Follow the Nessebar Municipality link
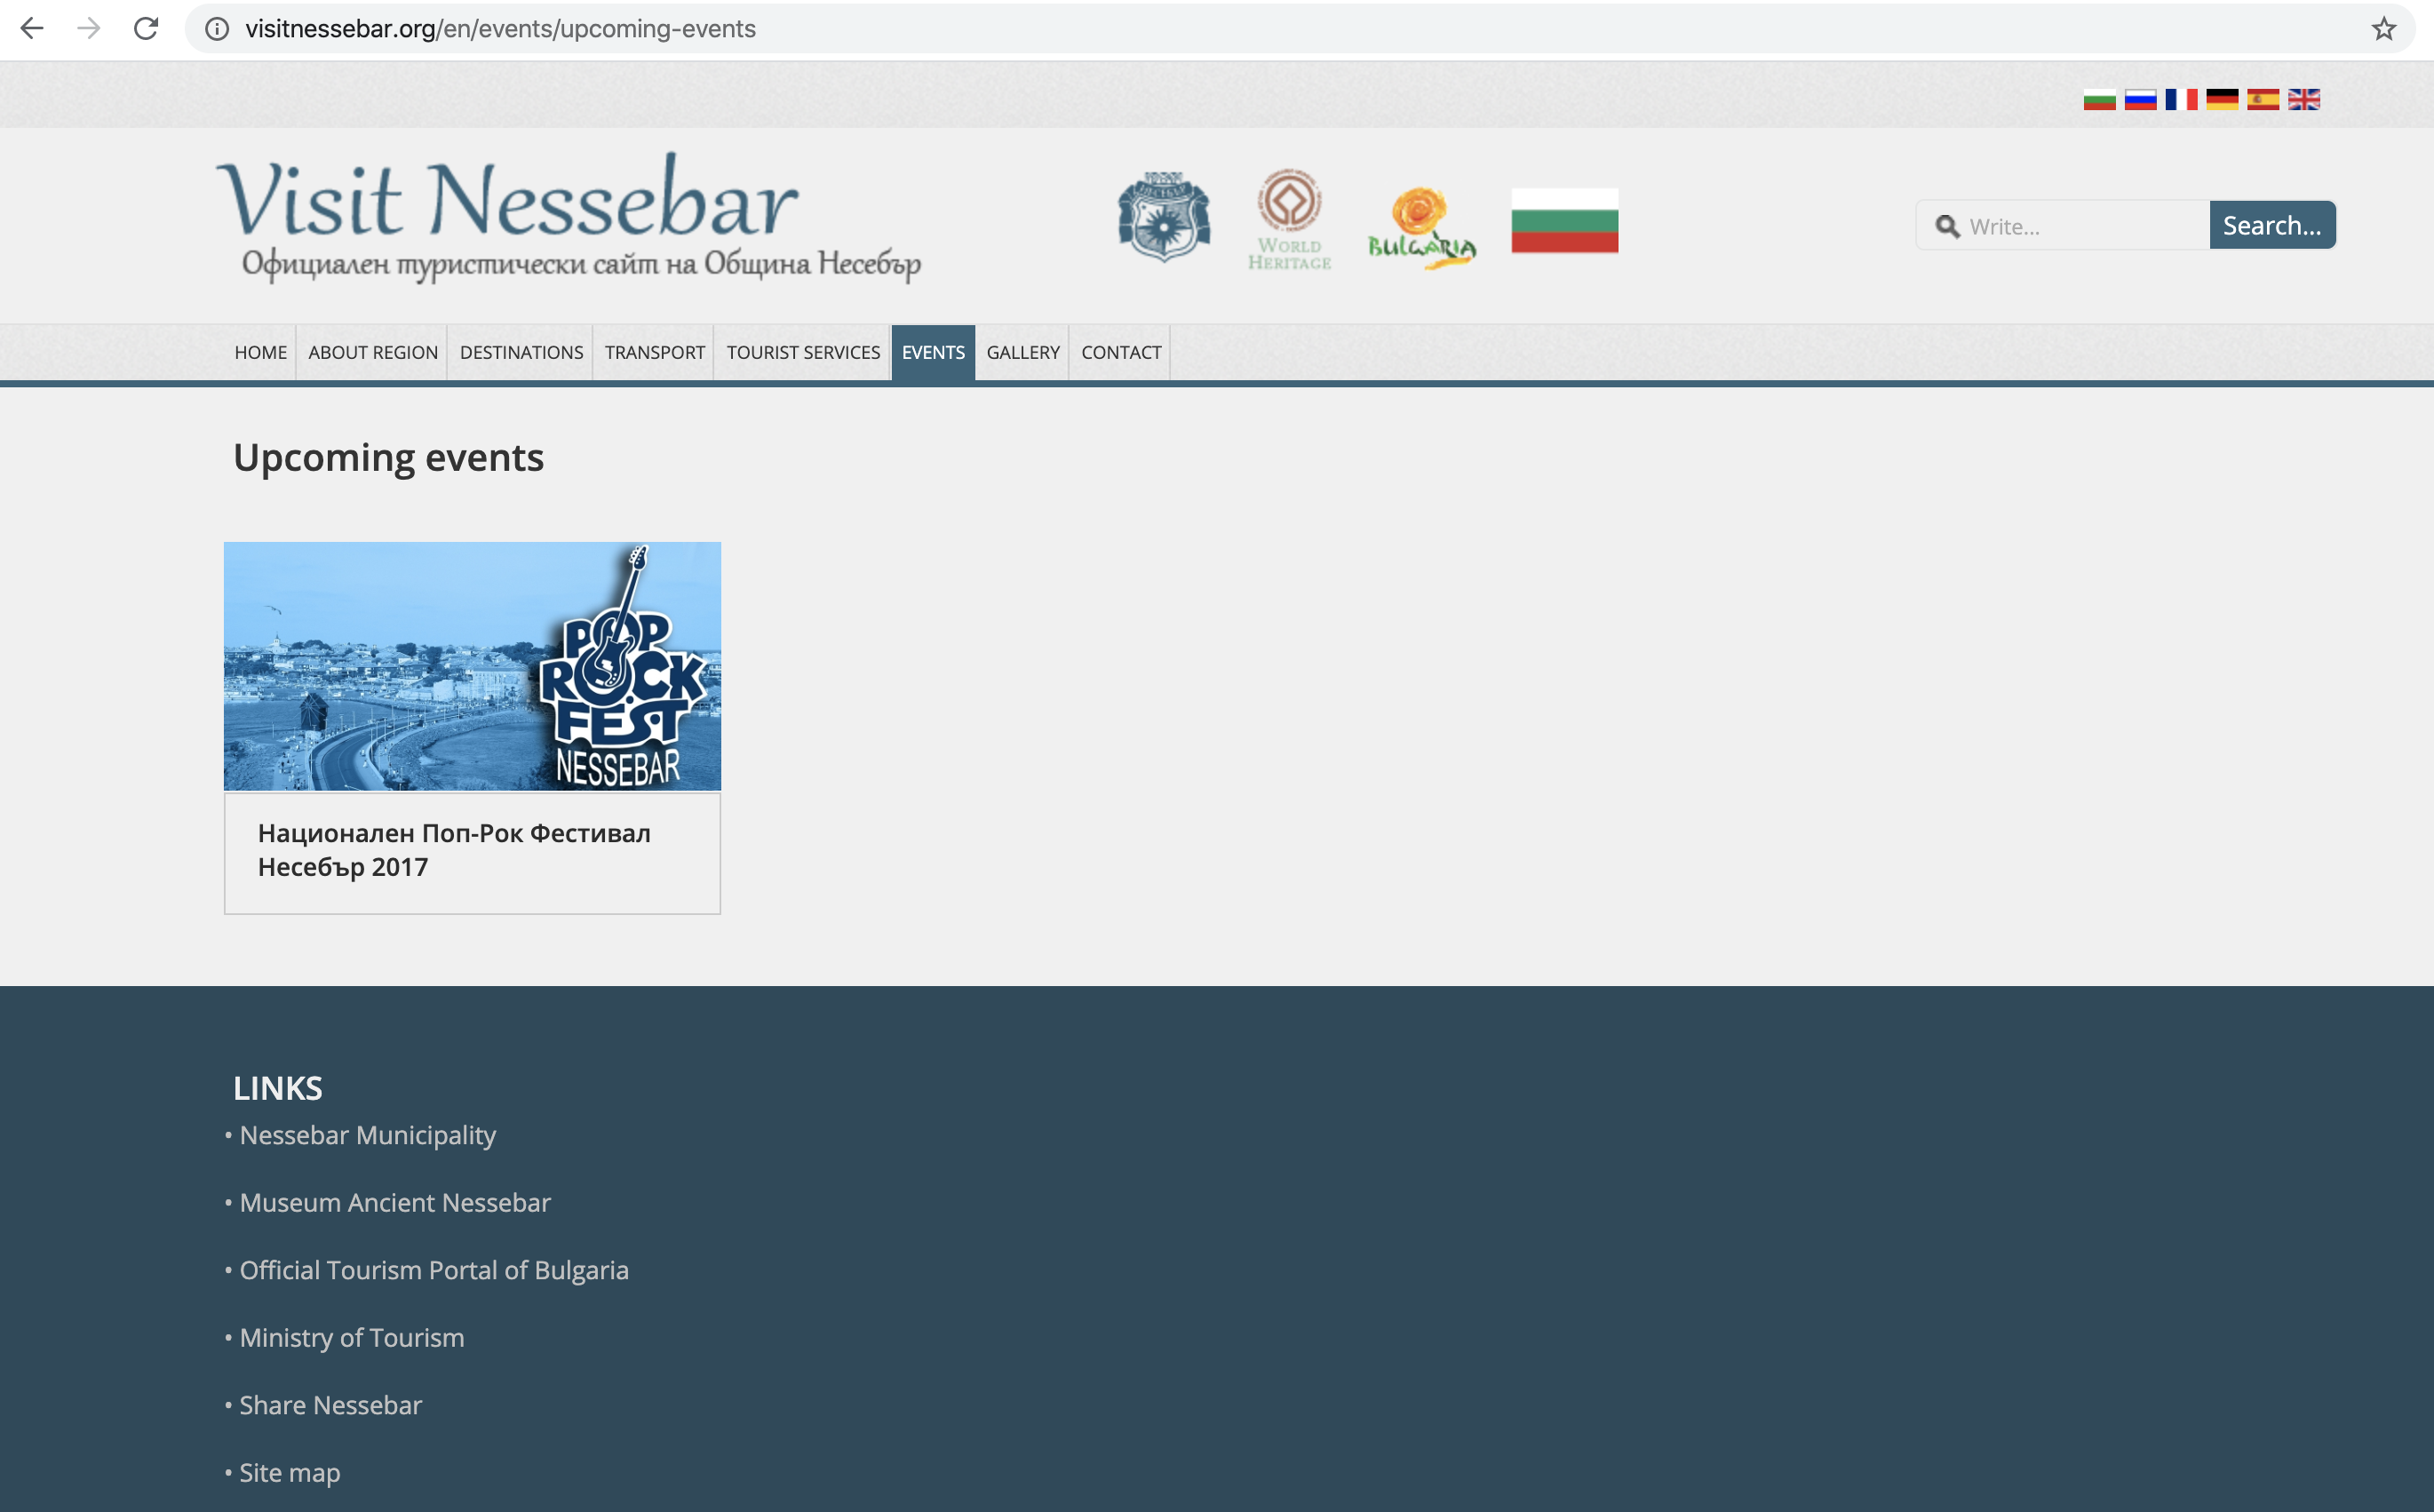 pyautogui.click(x=367, y=1136)
